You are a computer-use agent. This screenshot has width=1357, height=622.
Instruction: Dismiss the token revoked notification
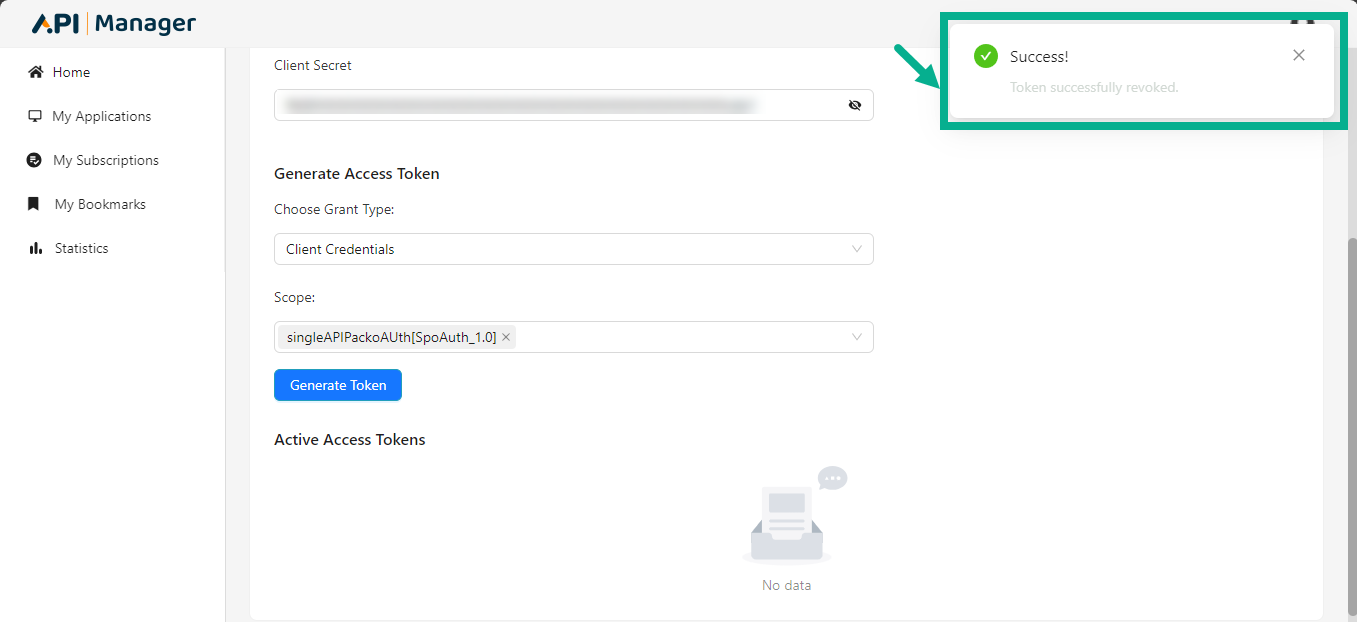[x=1298, y=55]
